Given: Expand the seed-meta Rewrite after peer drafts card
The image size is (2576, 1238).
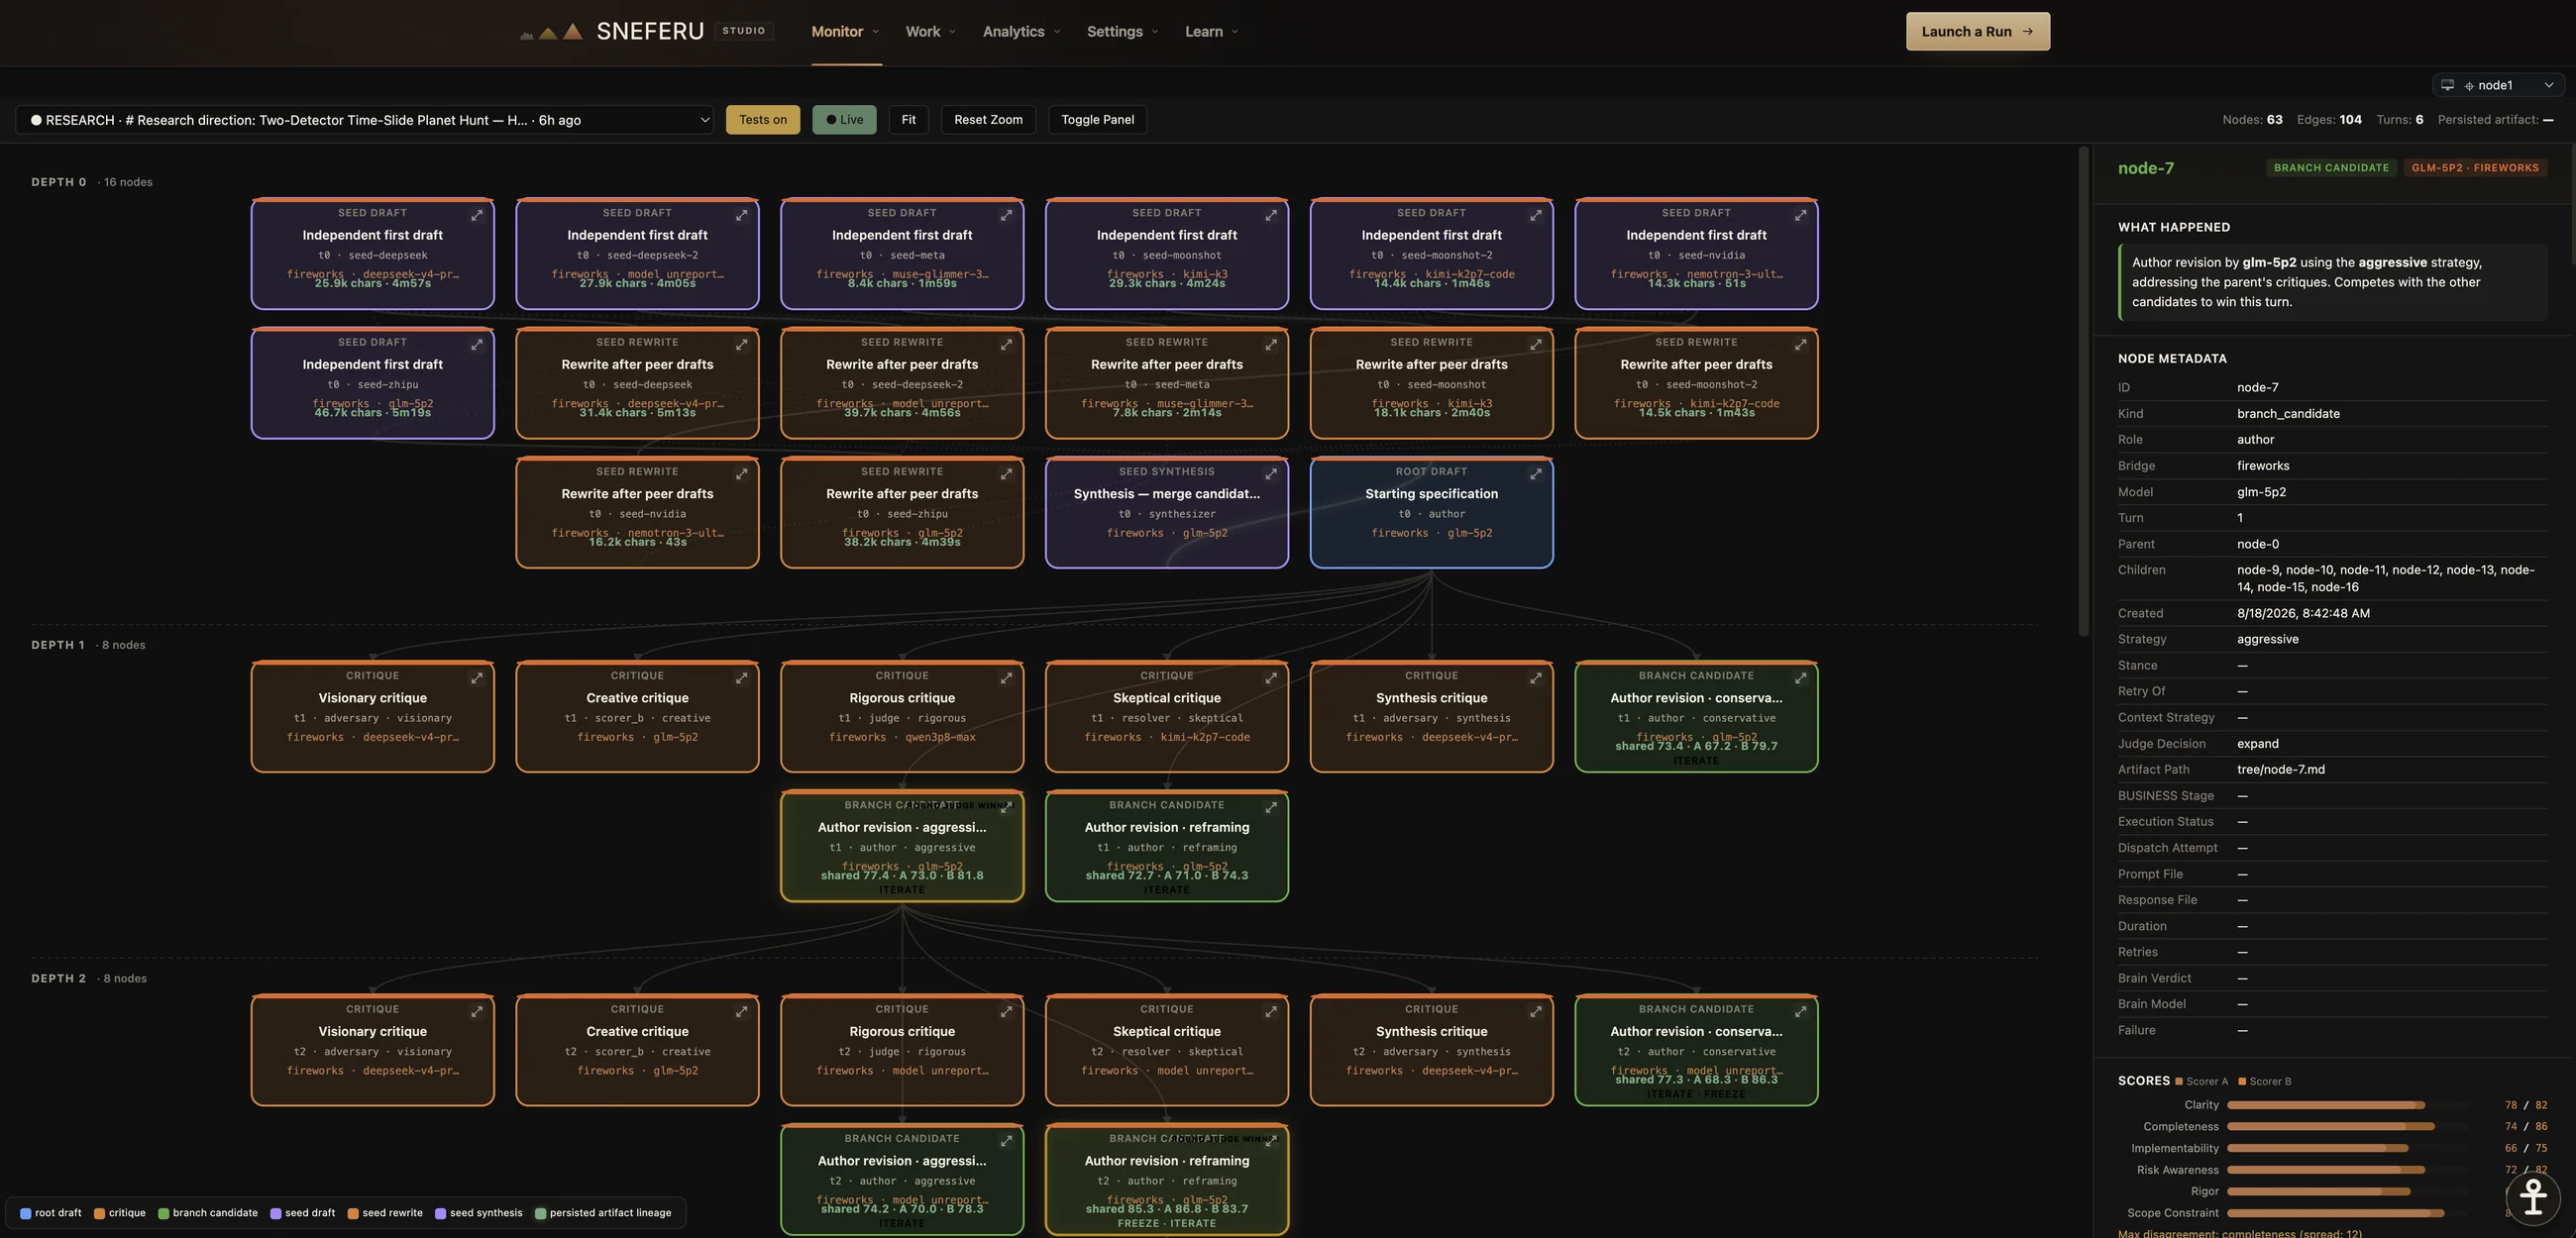Looking at the screenshot, I should click(x=1271, y=344).
